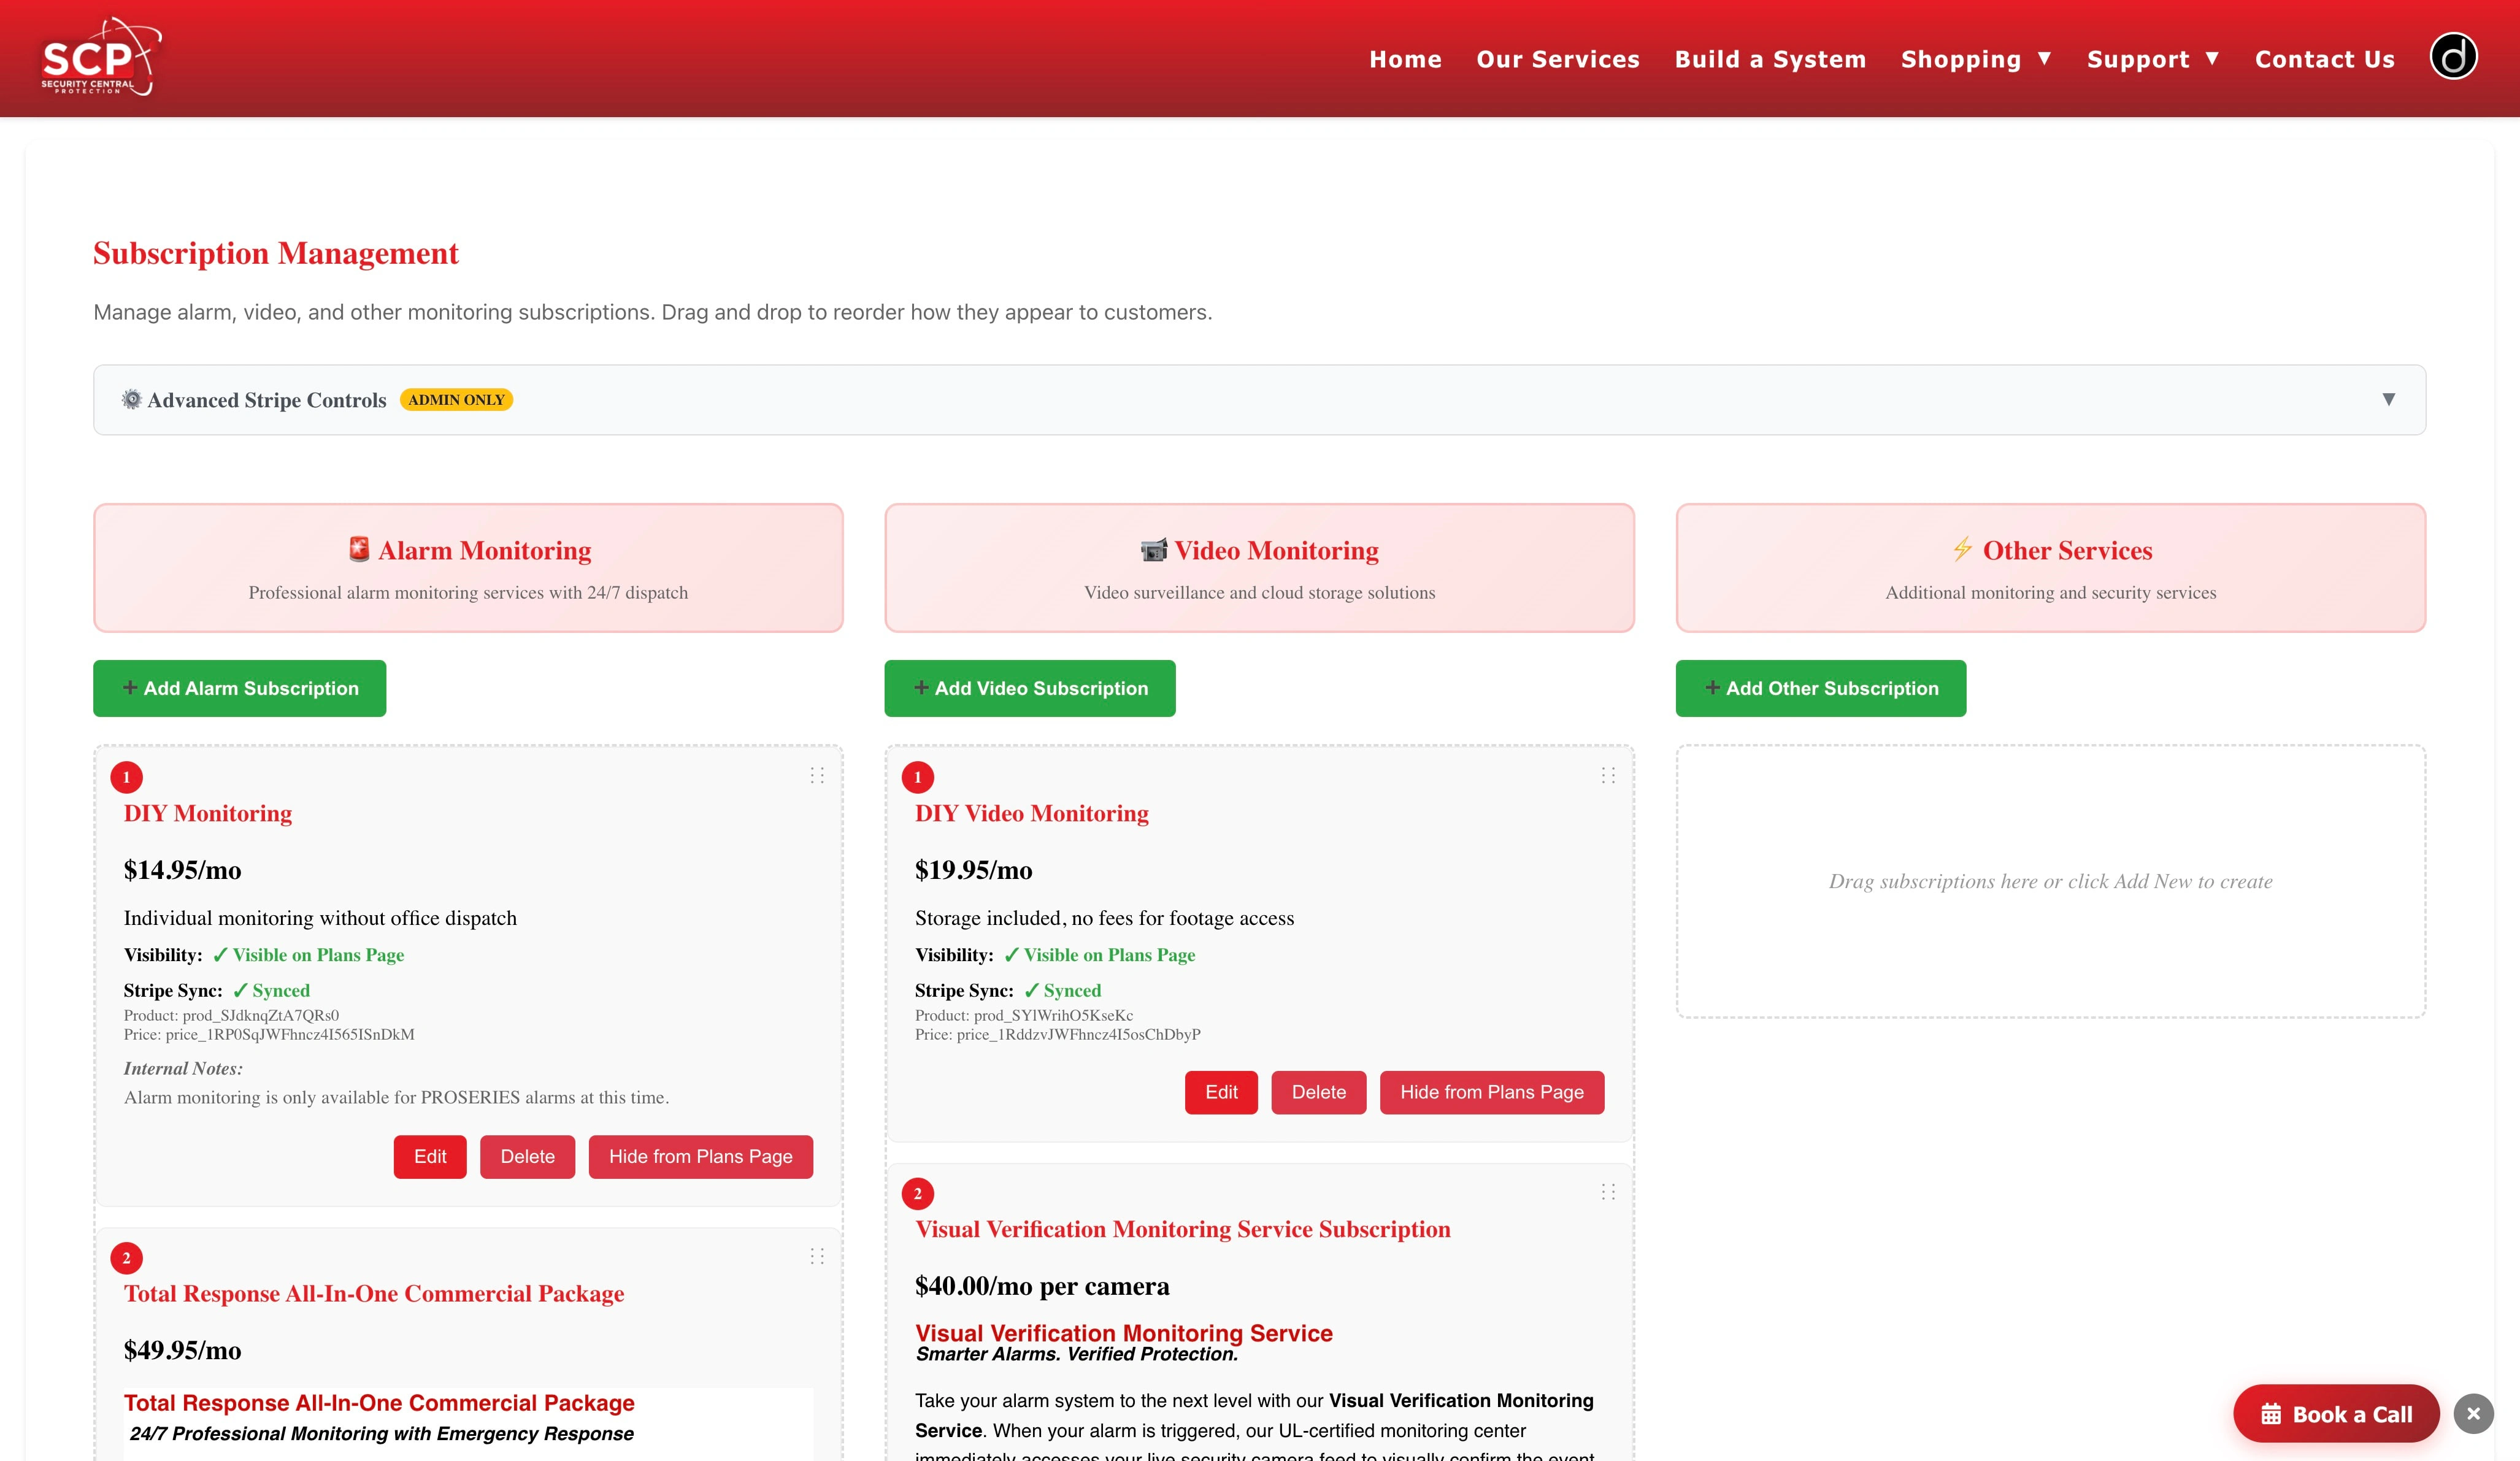The width and height of the screenshot is (2520, 1461).
Task: Click Visual Verification Monitoring Service Subscription title
Action: 1182,1229
